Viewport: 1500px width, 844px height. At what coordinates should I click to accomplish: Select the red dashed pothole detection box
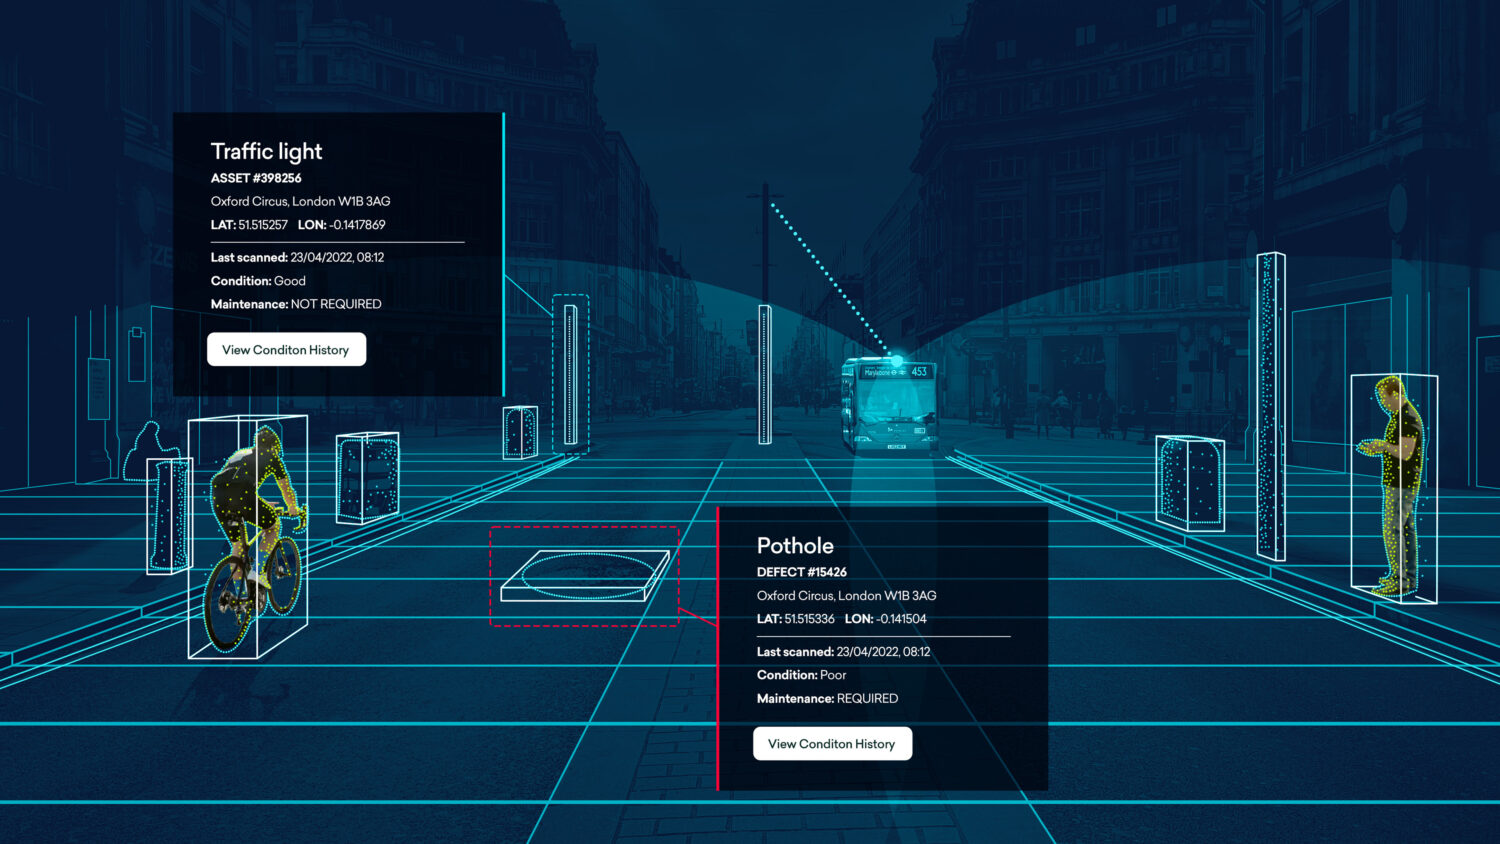pos(584,576)
